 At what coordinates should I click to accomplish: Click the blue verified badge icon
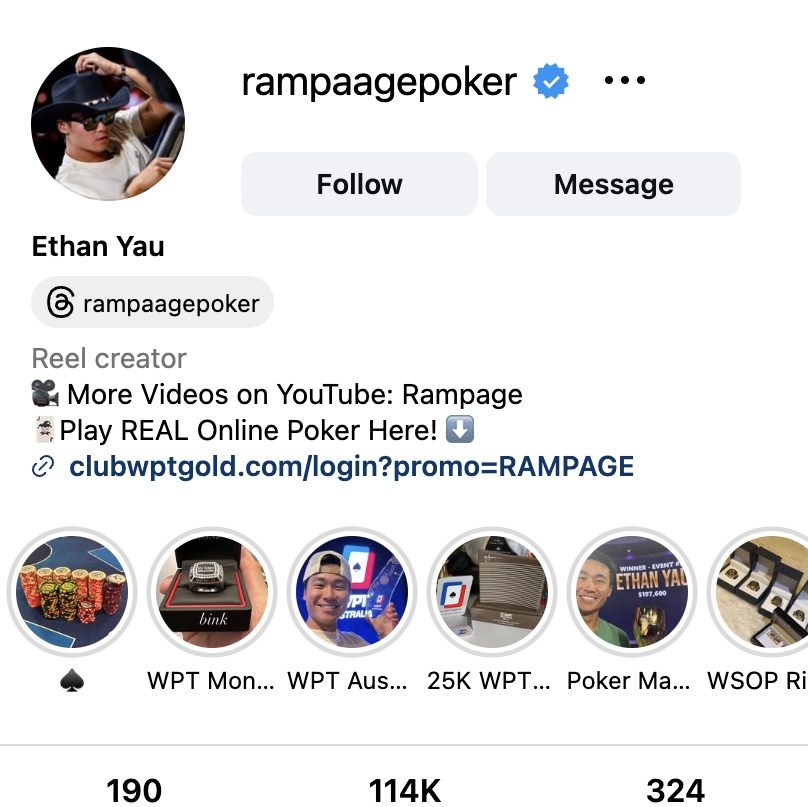(550, 81)
